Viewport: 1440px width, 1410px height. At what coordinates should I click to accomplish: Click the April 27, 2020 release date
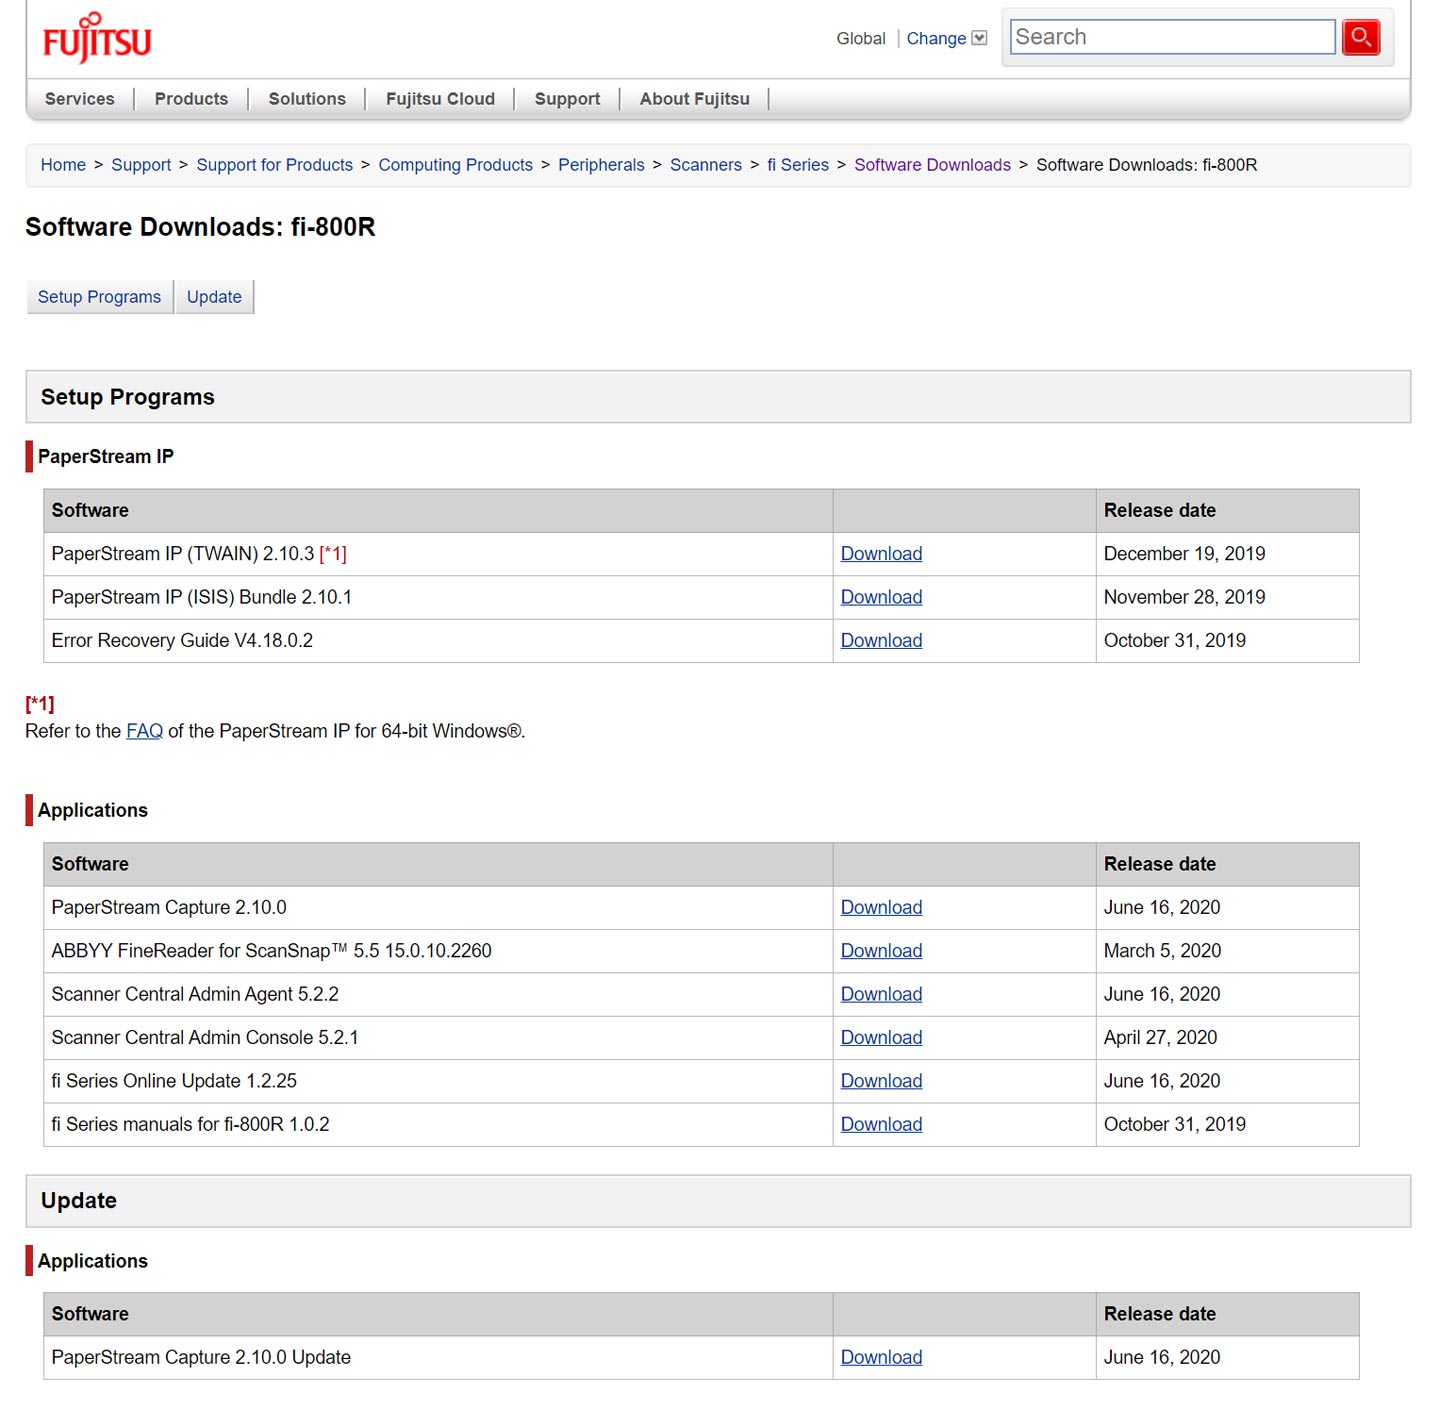1160,1038
